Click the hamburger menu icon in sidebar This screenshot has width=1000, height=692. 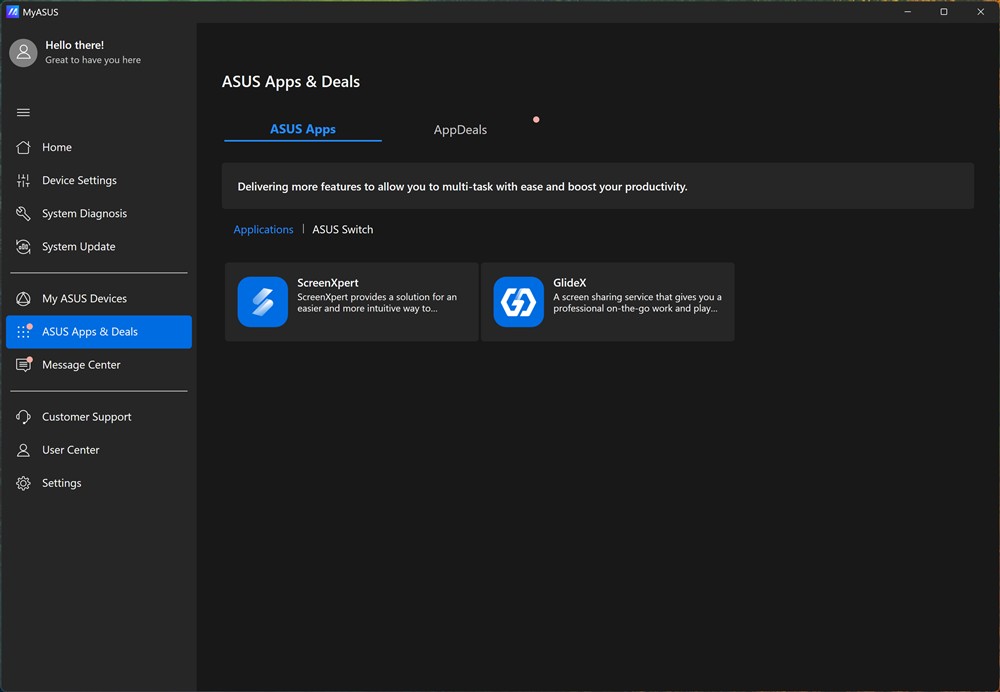tap(23, 113)
